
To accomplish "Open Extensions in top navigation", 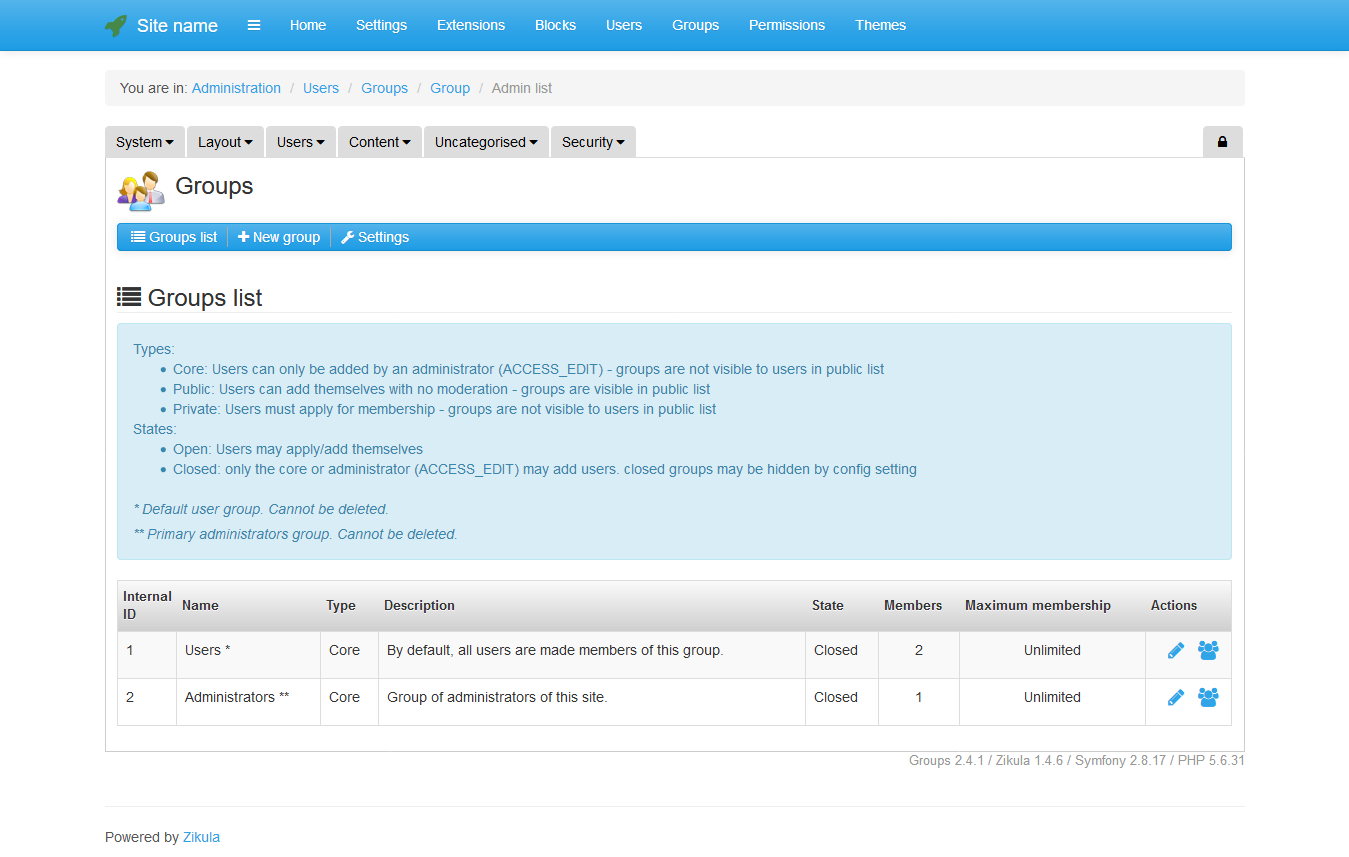I will [x=471, y=25].
